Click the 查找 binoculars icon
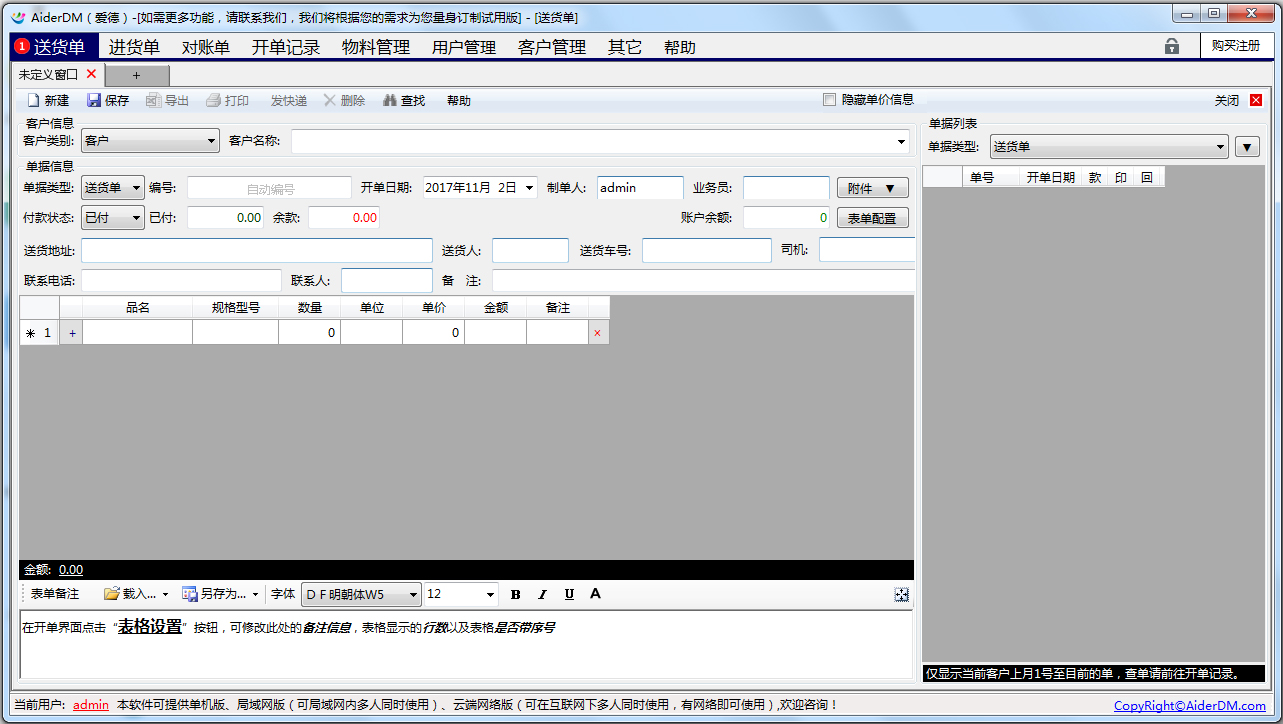The width and height of the screenshot is (1283, 724). click(390, 100)
